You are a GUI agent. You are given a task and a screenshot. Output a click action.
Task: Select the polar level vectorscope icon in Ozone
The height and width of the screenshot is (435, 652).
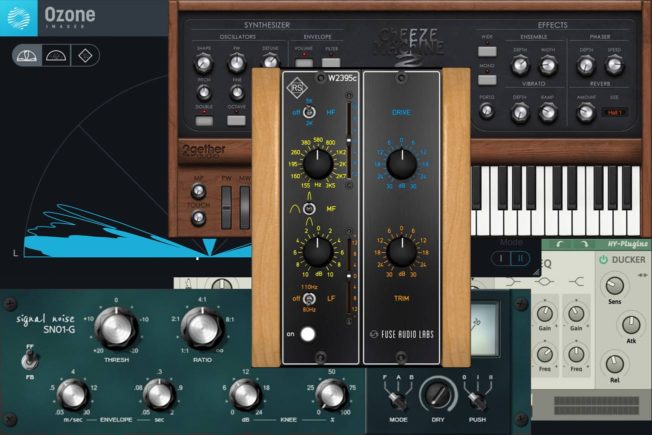point(56,55)
